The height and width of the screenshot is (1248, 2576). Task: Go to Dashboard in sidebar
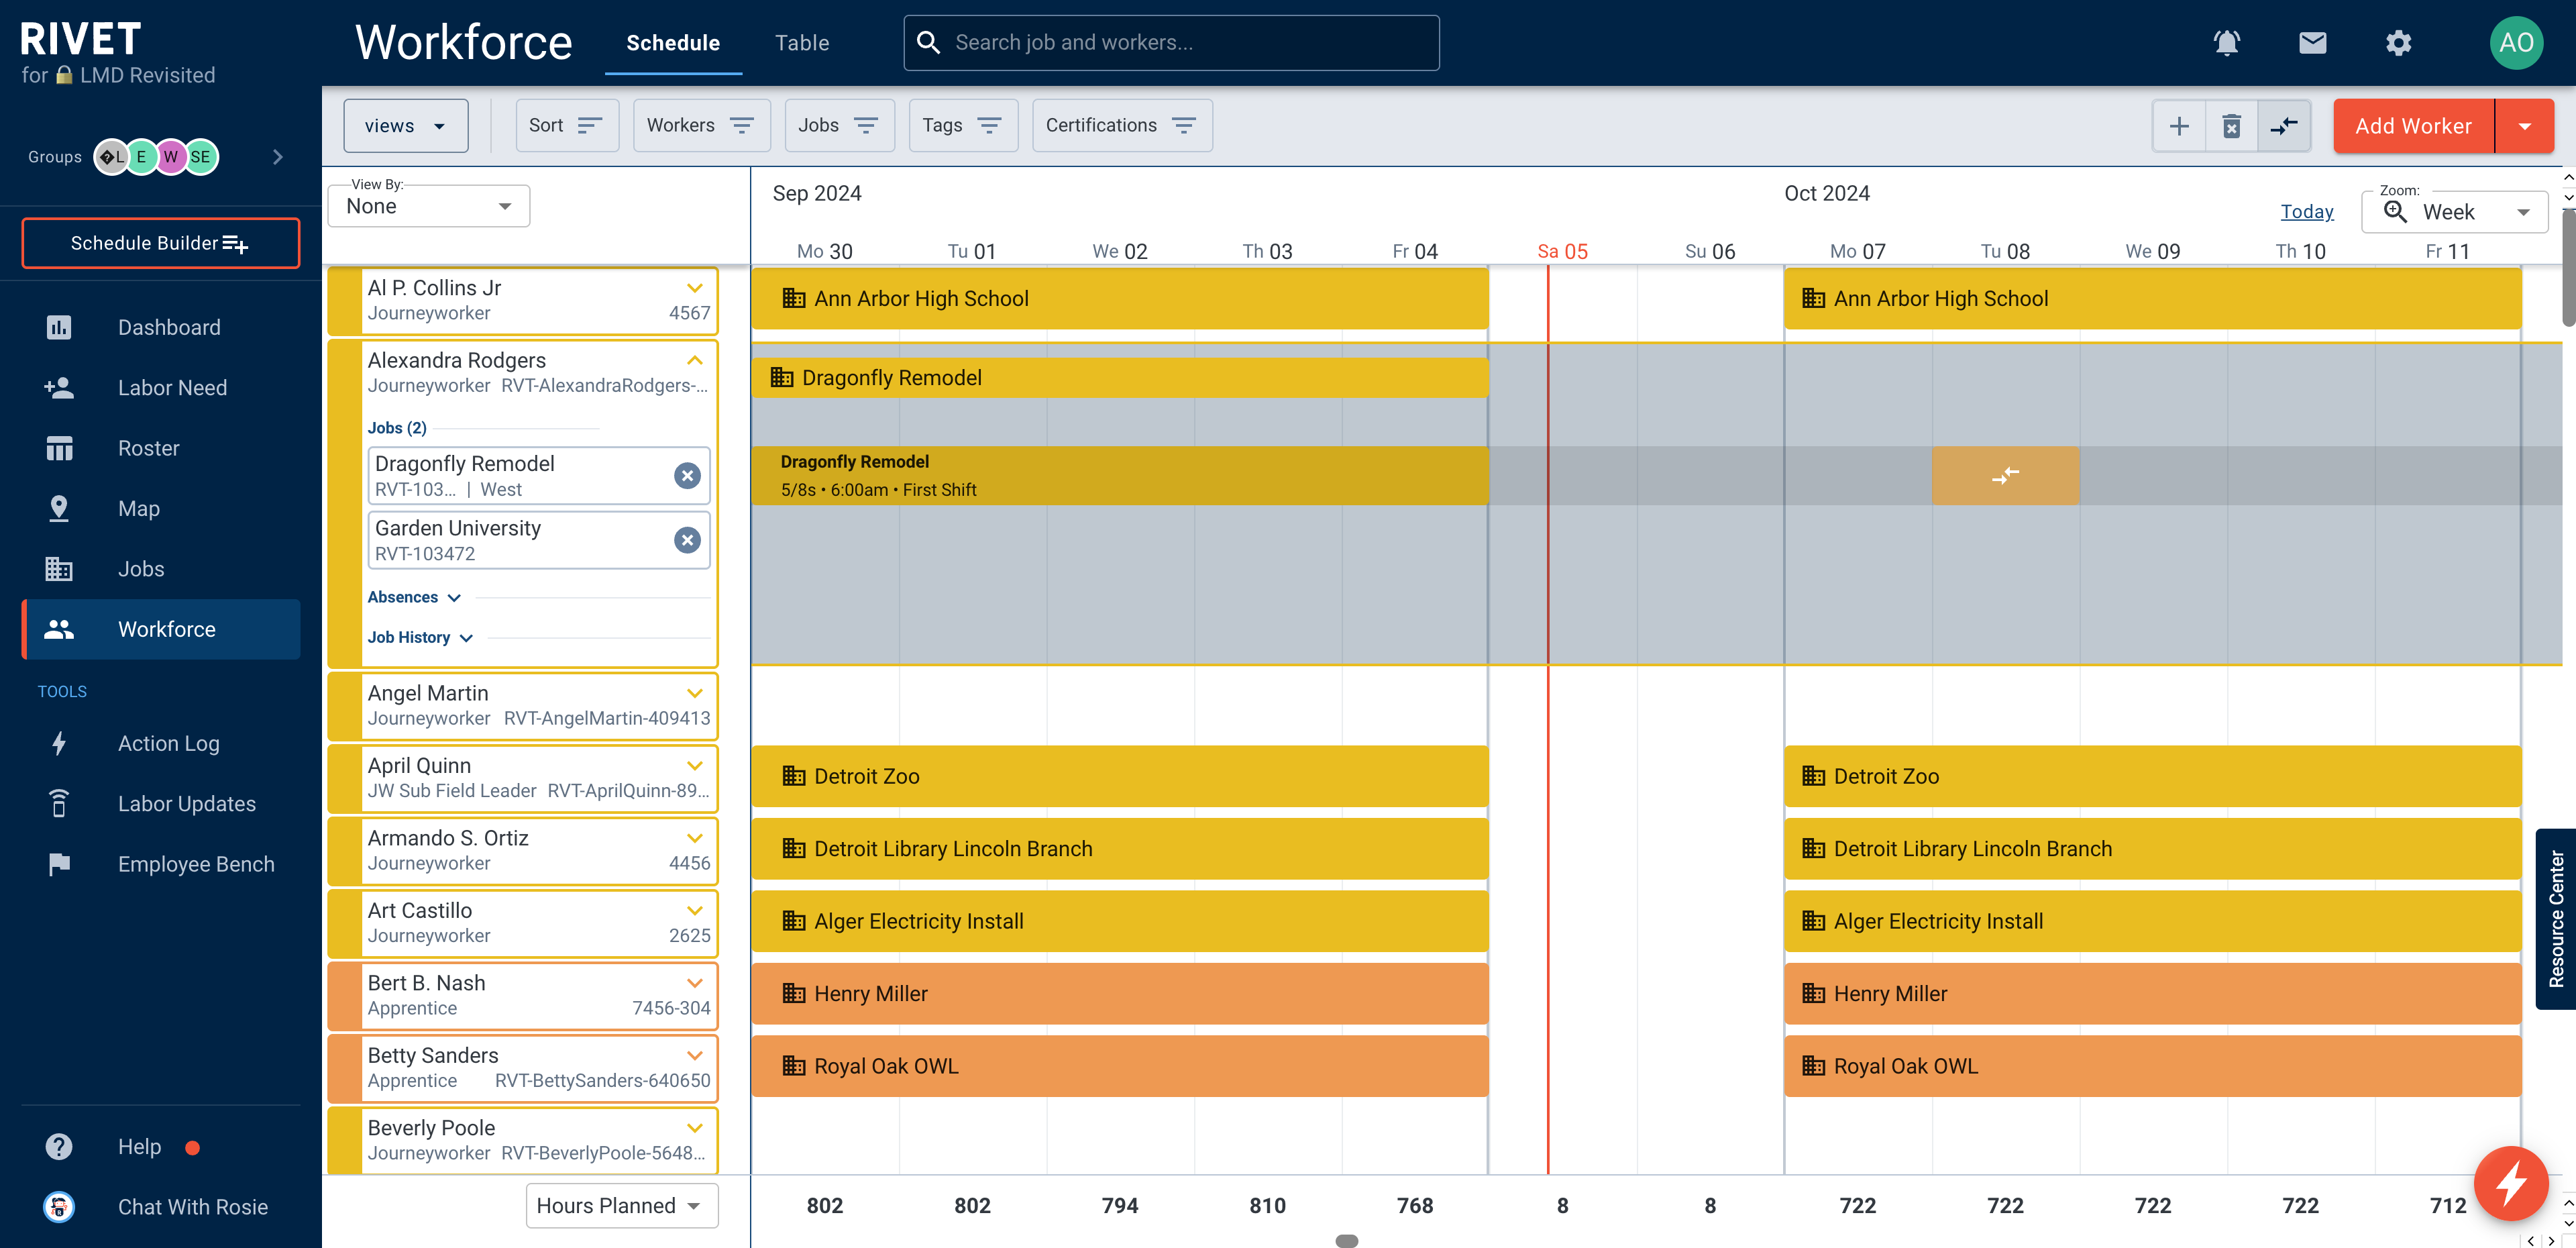(160, 327)
